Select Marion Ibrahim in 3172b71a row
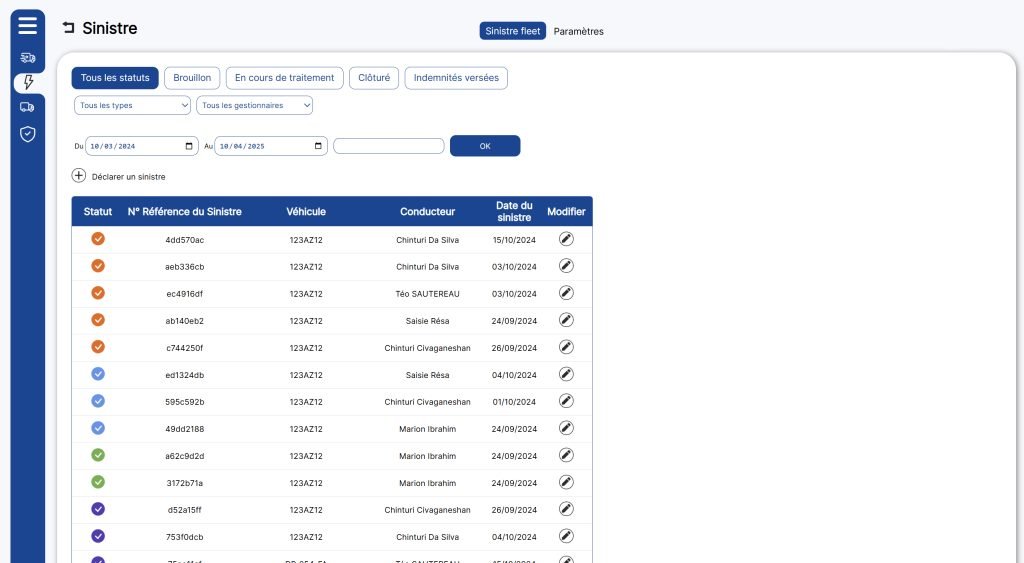Screen dimensions: 1024x563 click(x=428, y=483)
